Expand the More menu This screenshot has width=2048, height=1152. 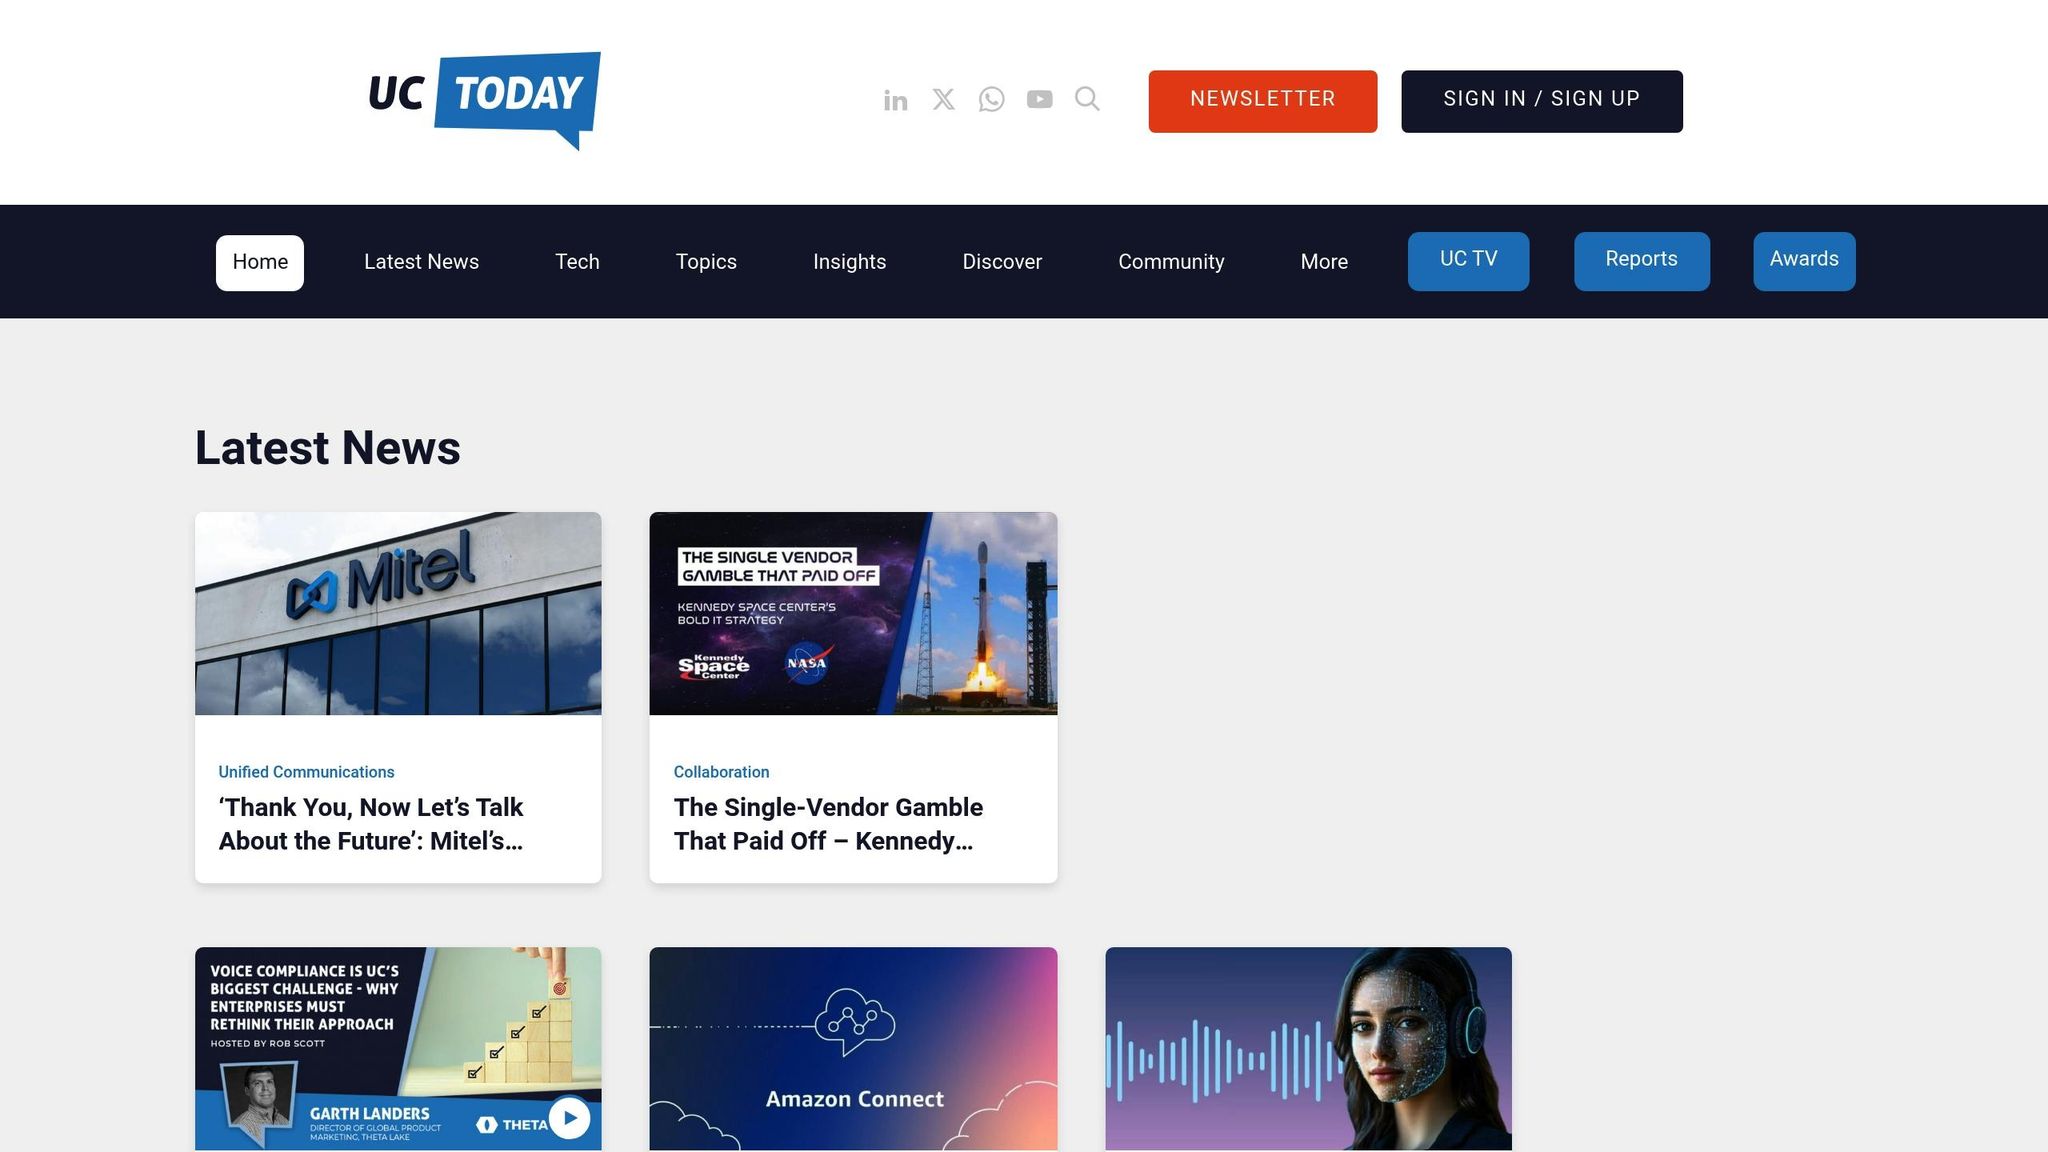click(1324, 262)
